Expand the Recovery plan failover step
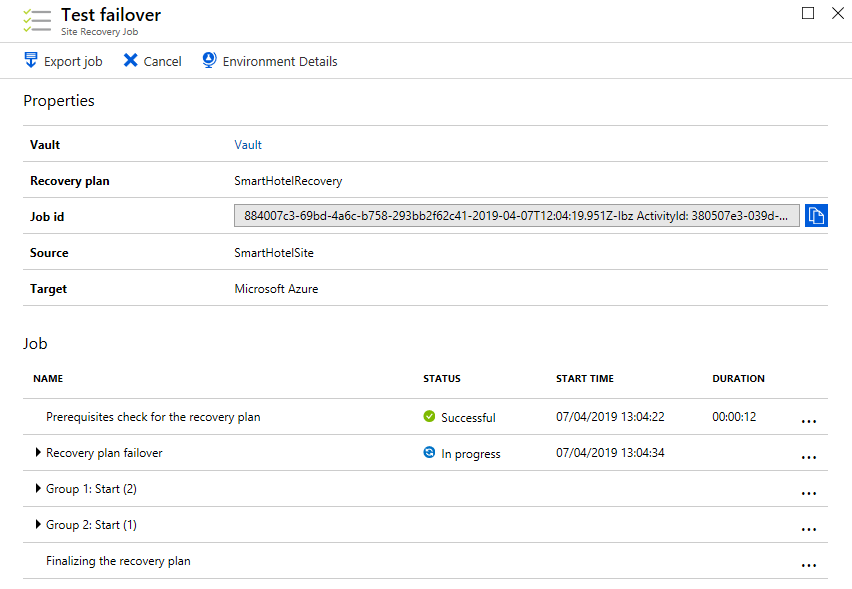 38,452
